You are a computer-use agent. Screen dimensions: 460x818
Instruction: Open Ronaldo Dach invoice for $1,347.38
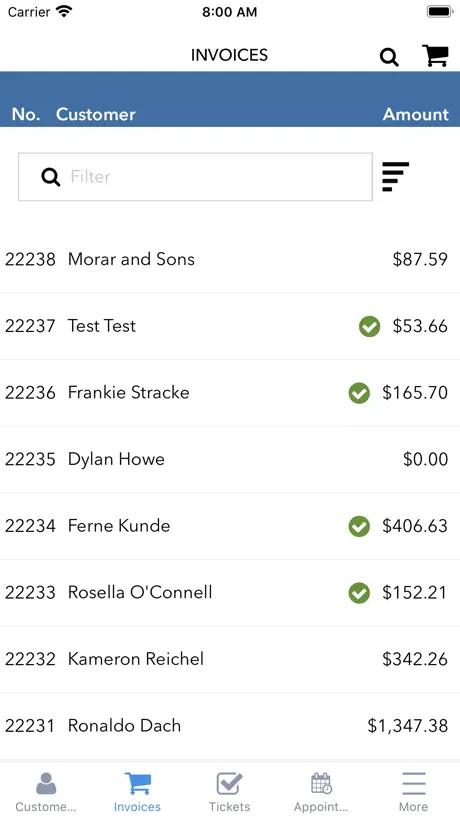tap(230, 726)
